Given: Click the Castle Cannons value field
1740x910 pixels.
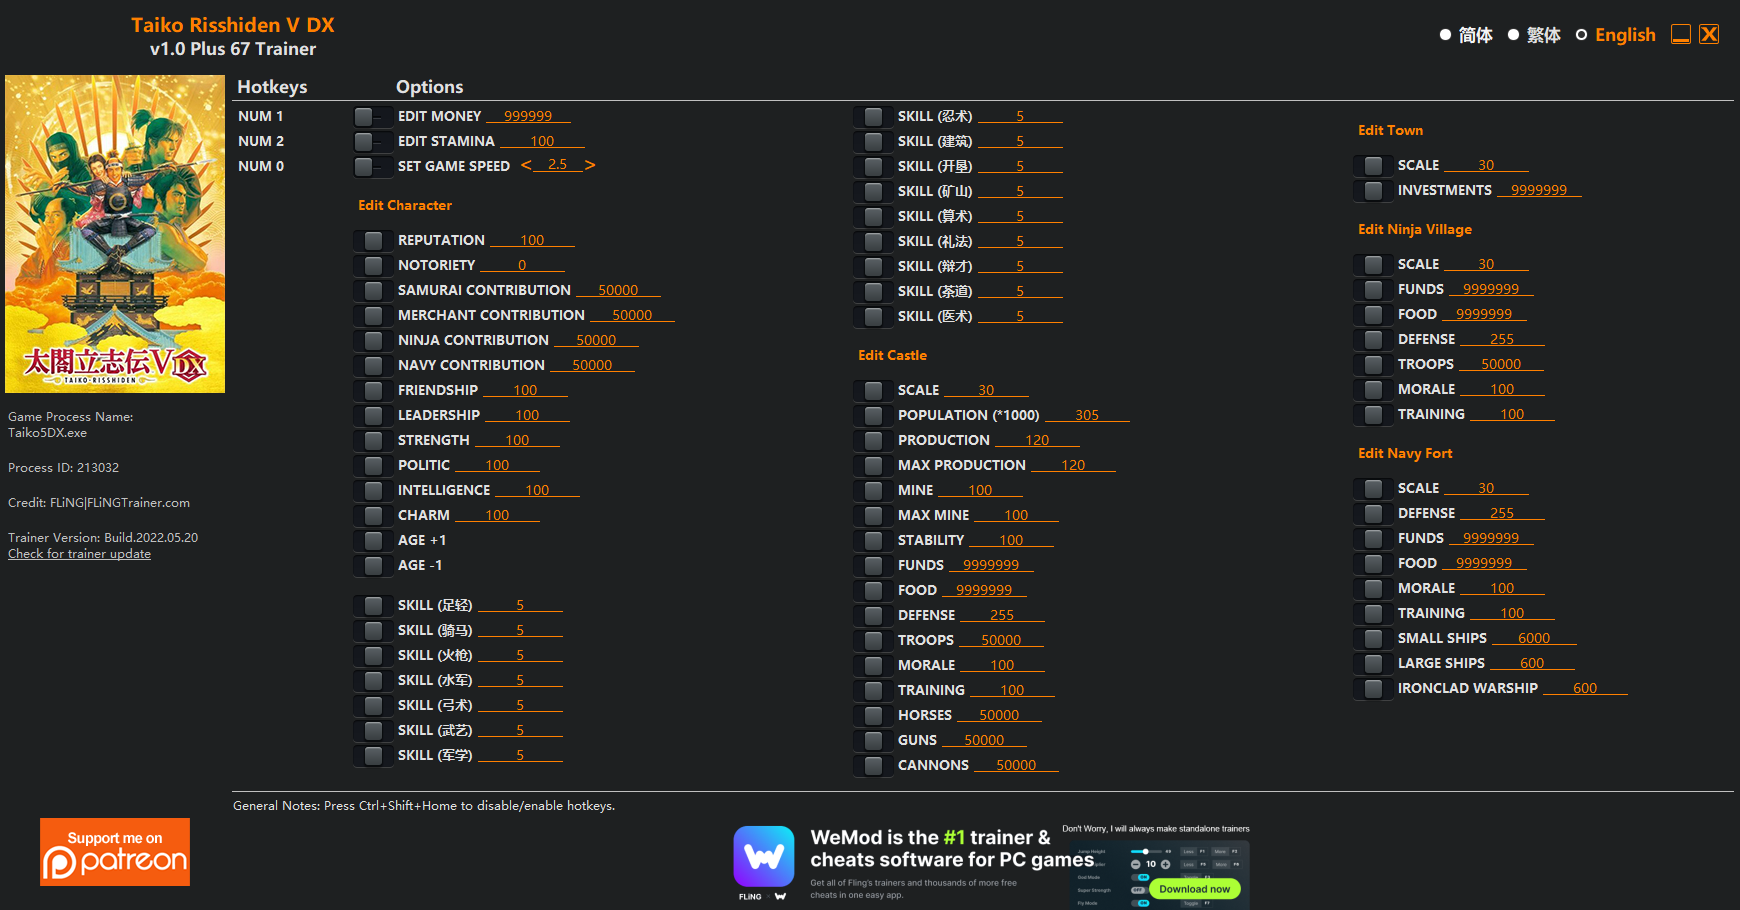Looking at the screenshot, I should coord(1015,765).
